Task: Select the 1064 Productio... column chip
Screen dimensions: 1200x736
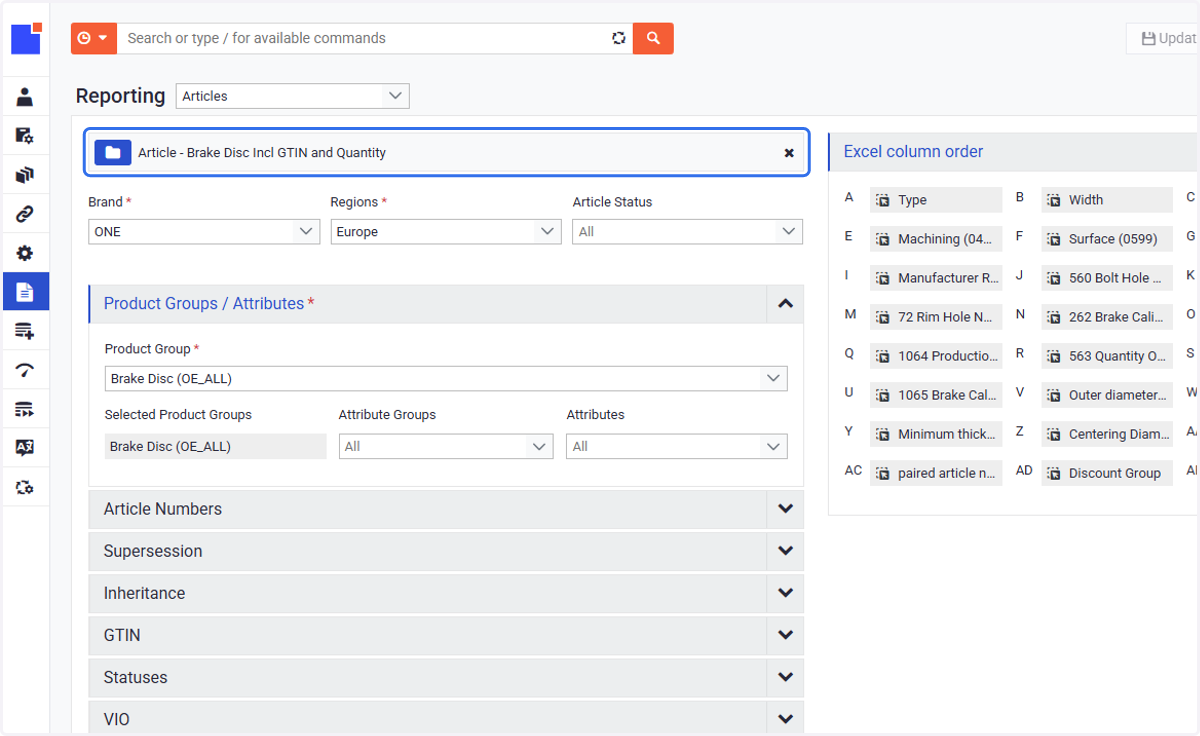Action: [936, 356]
